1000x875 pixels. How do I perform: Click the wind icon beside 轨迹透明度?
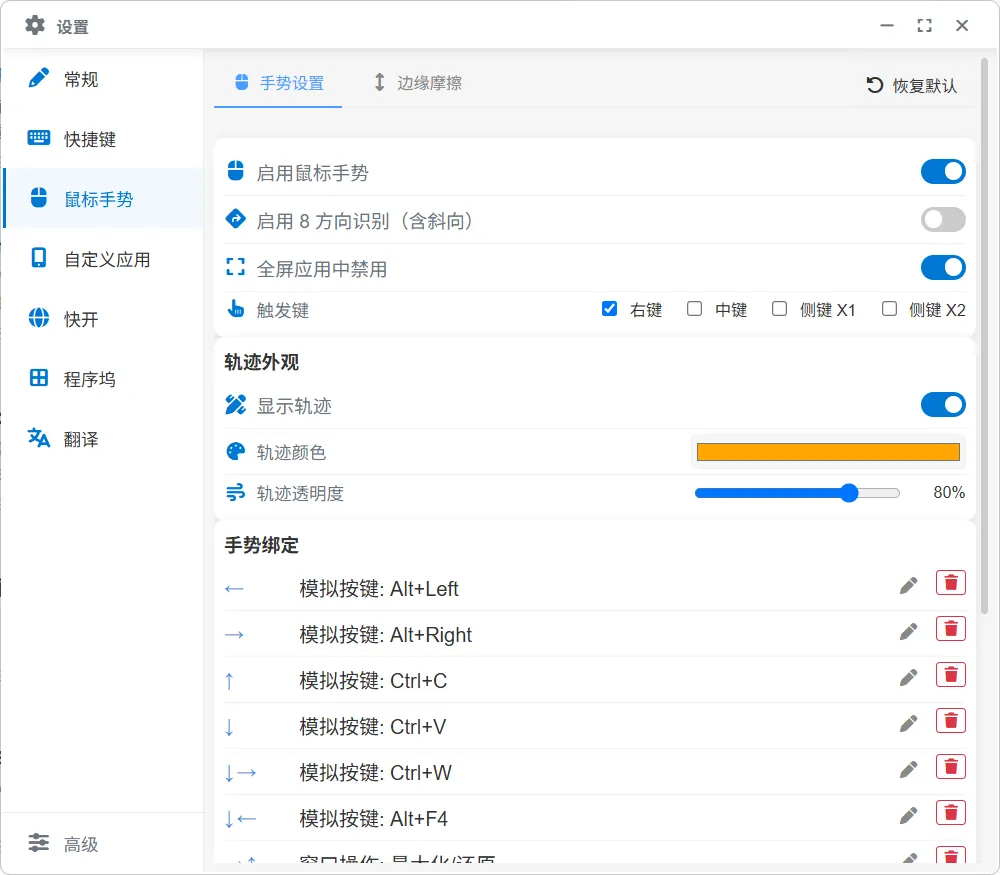click(235, 492)
